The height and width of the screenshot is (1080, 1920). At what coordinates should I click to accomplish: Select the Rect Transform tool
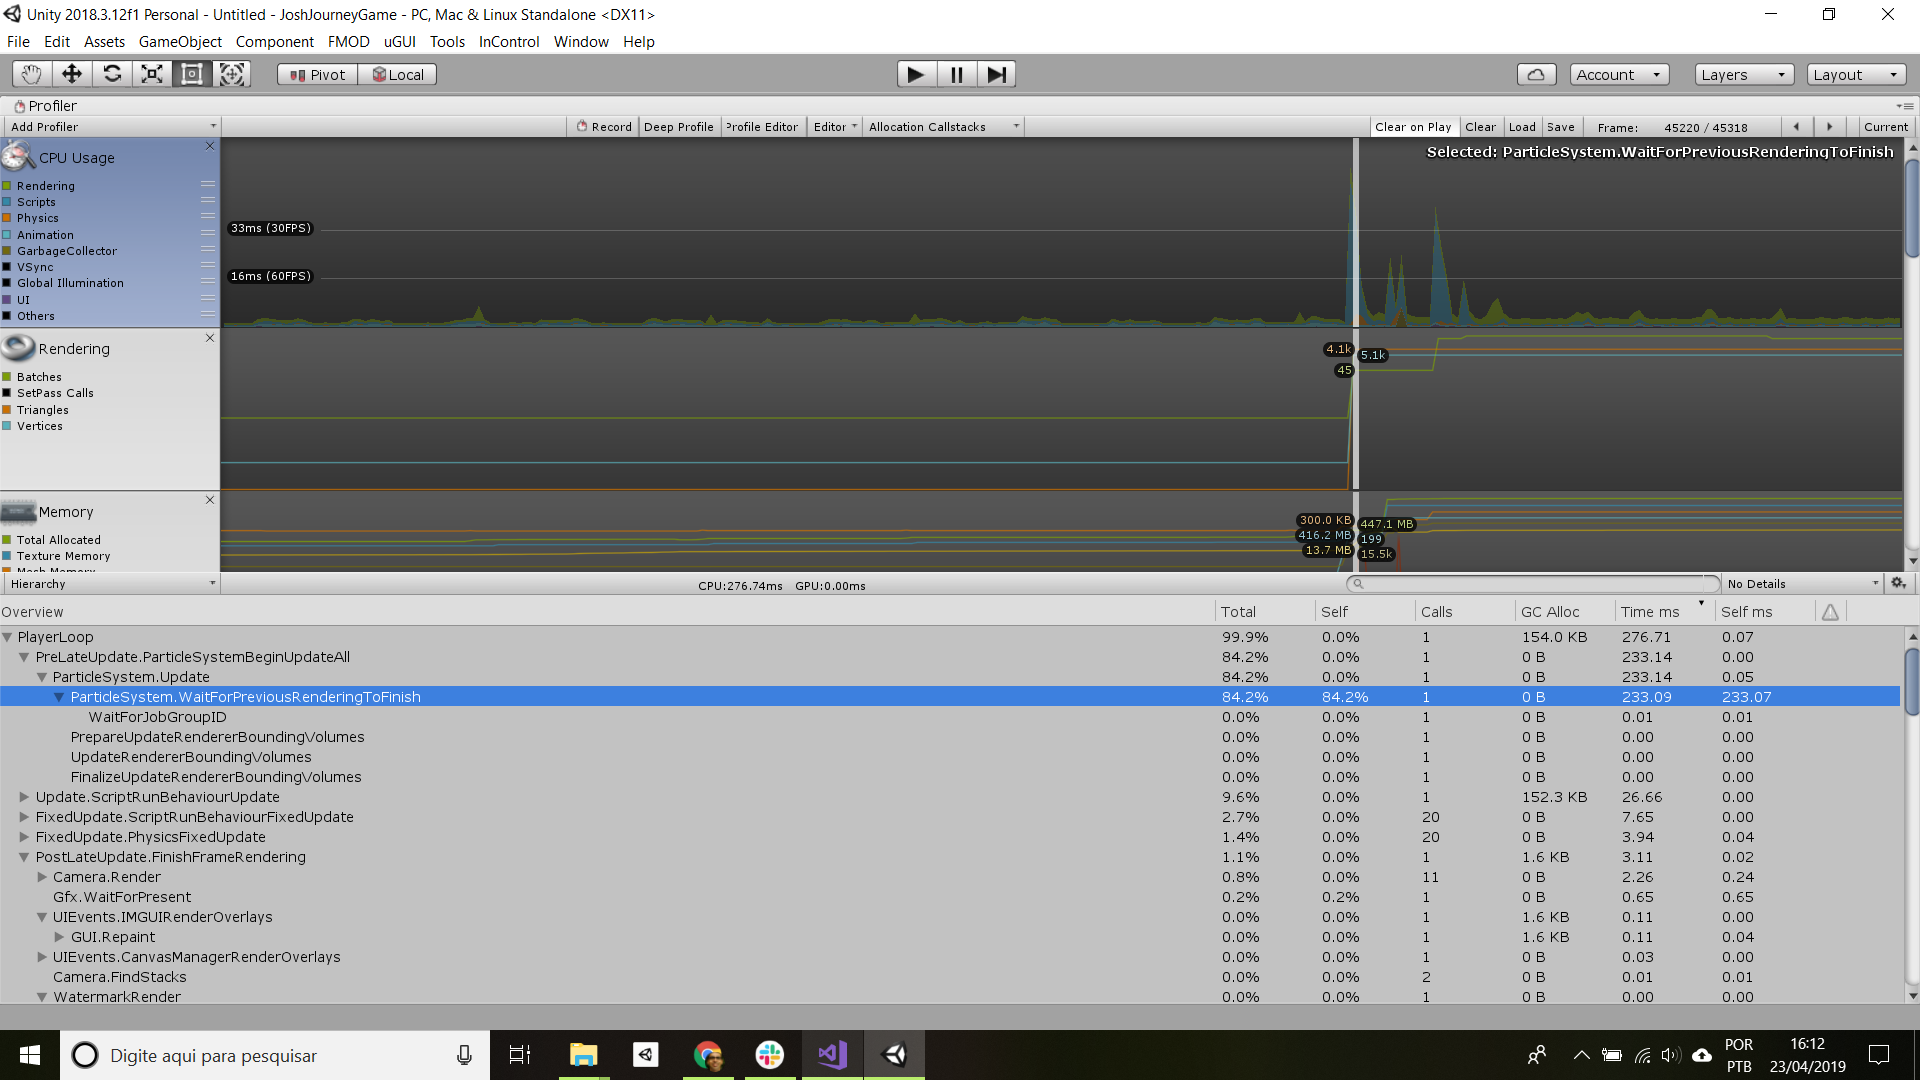(192, 73)
